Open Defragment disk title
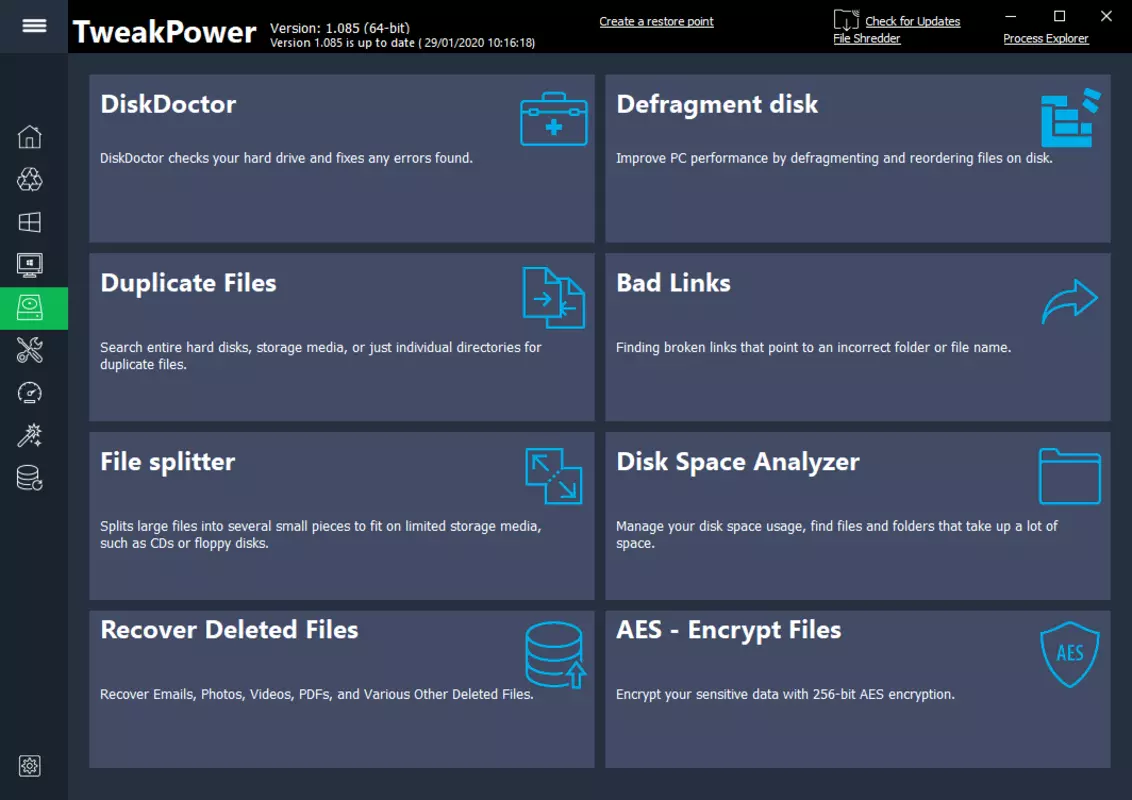 coord(717,105)
